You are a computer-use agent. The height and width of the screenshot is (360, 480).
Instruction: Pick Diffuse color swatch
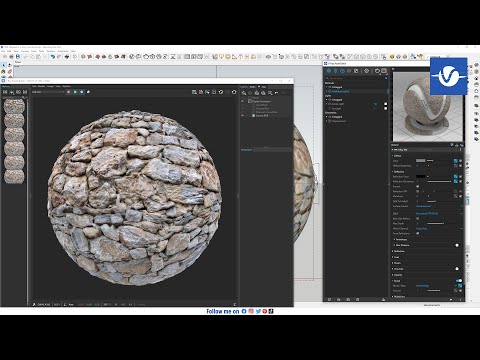(x=420, y=161)
